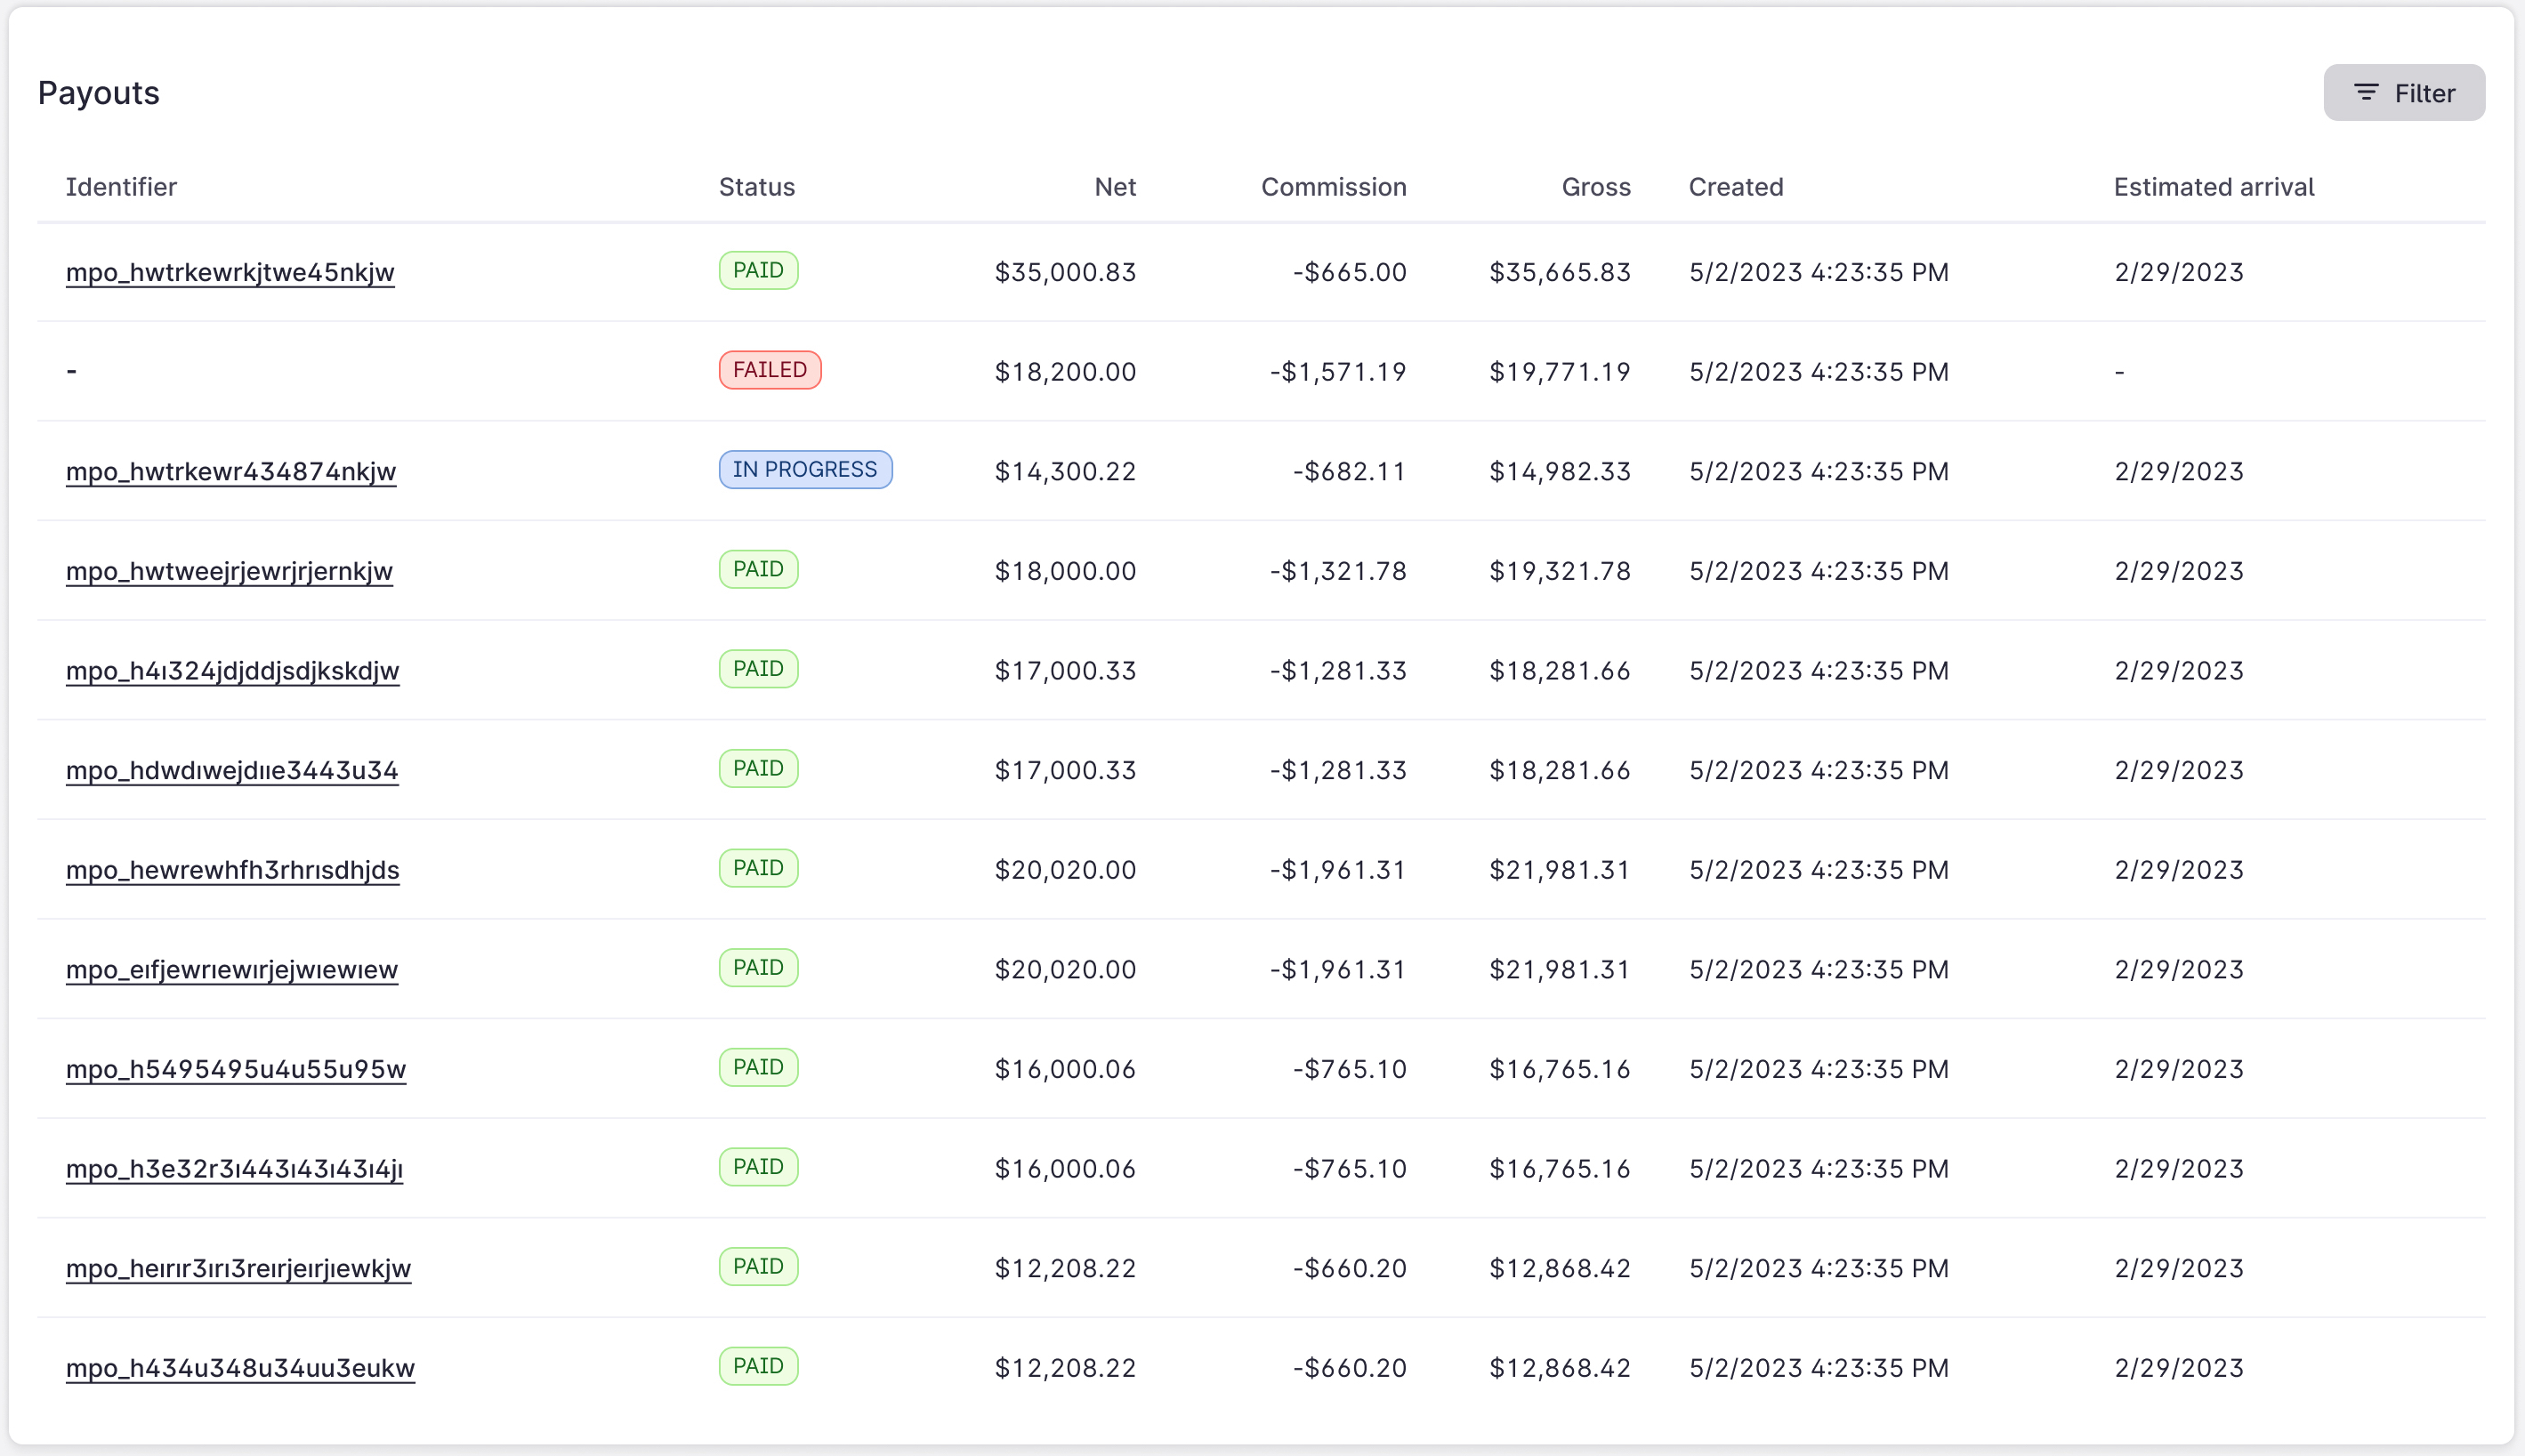2525x1456 pixels.
Task: Click the IN PROGRESS status badge
Action: pos(805,469)
